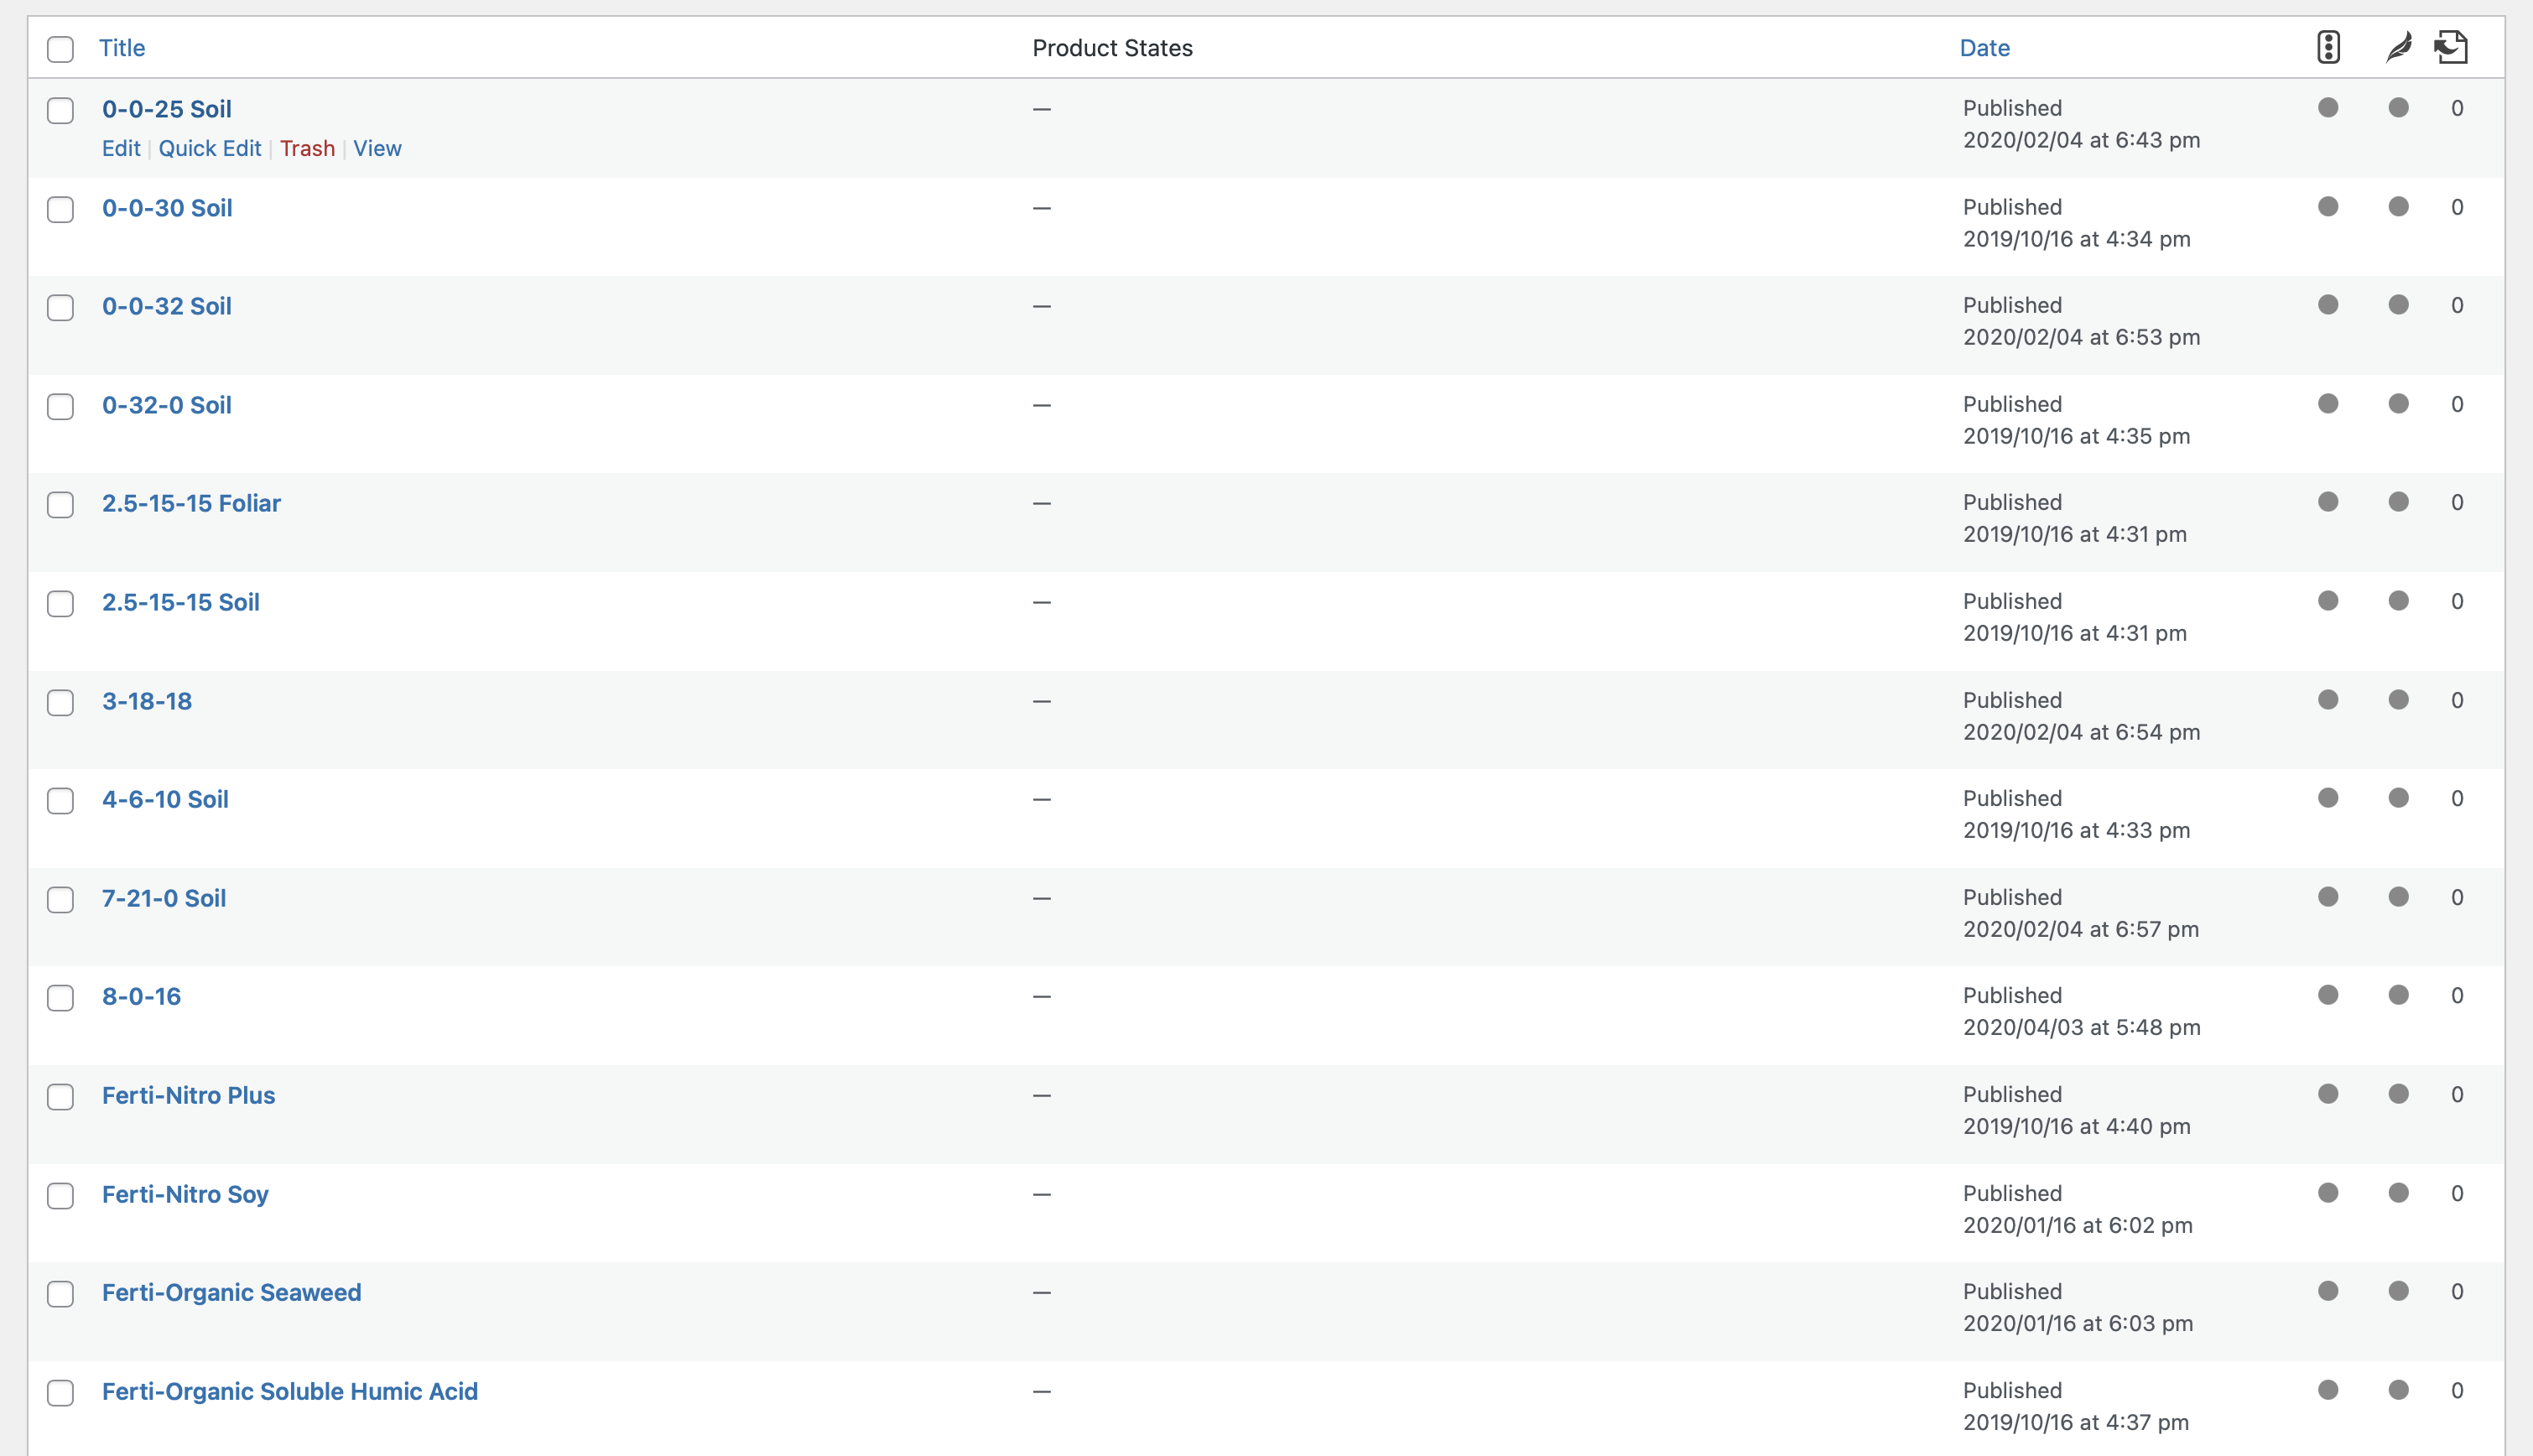This screenshot has height=1456, width=2533.
Task: Click the readability dot for 2.5-15-15 Foliar
Action: (x=2398, y=502)
